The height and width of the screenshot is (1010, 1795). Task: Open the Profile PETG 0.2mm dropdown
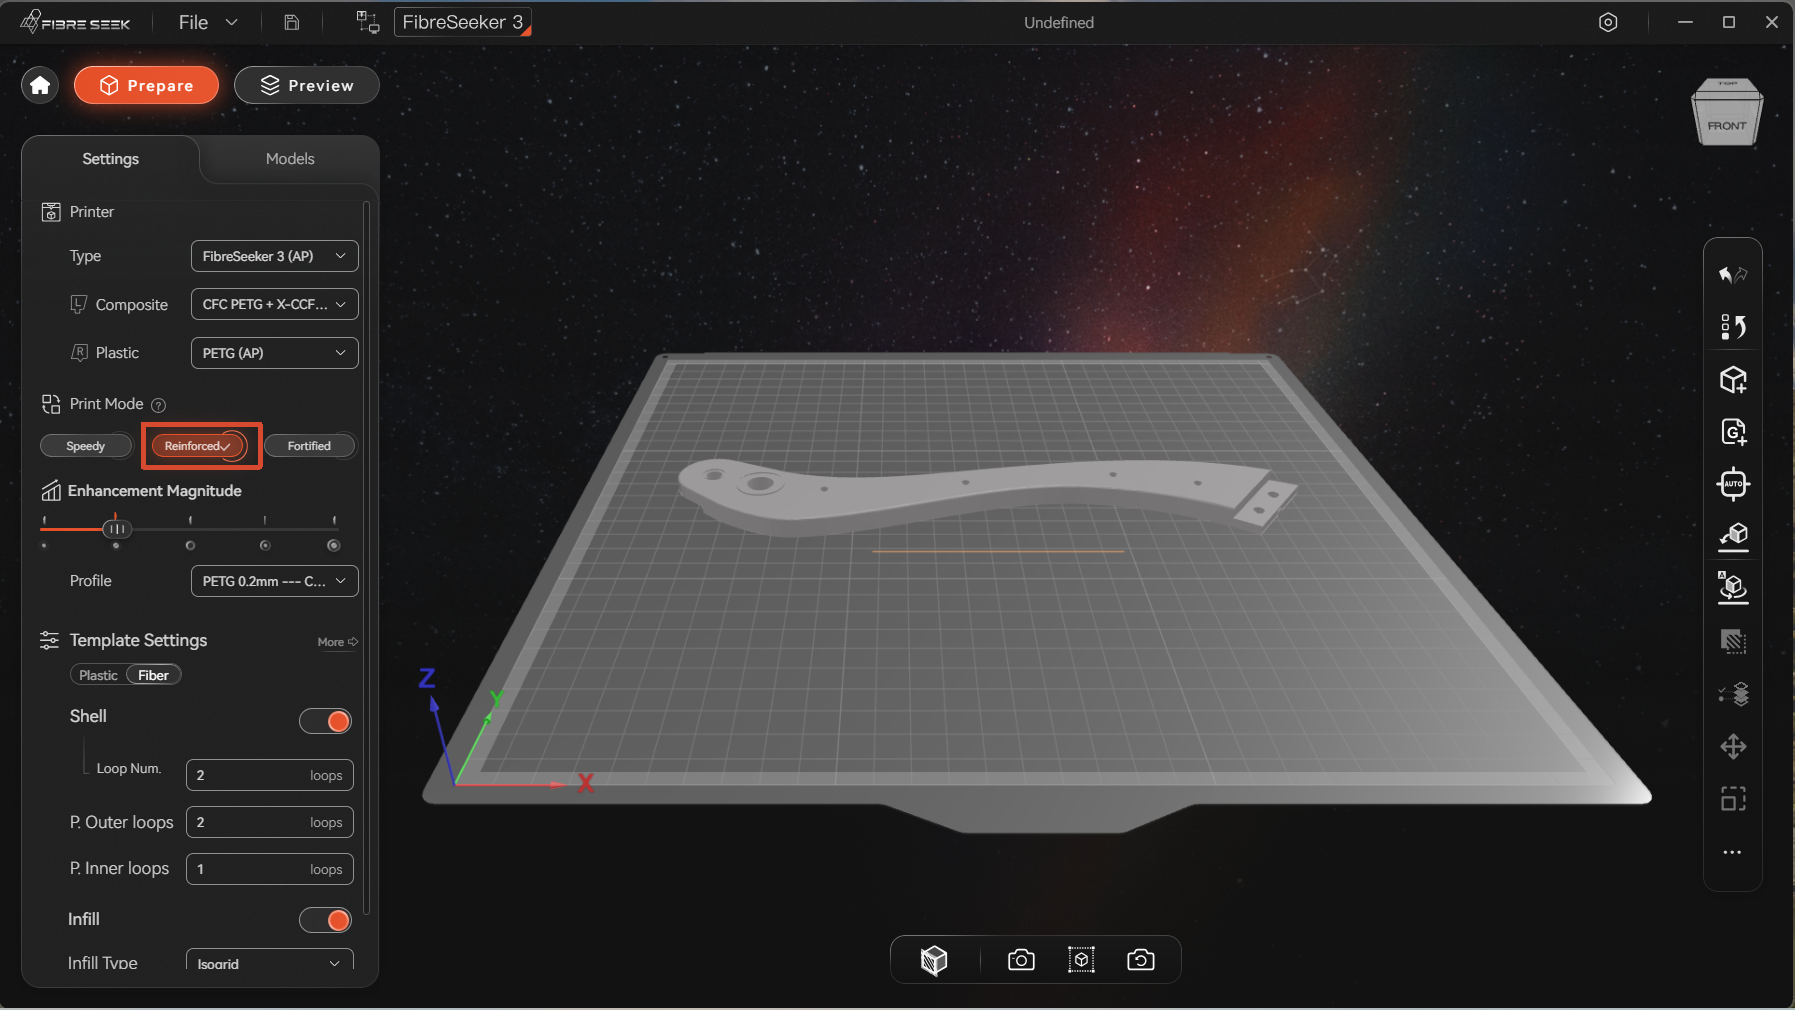coord(274,581)
